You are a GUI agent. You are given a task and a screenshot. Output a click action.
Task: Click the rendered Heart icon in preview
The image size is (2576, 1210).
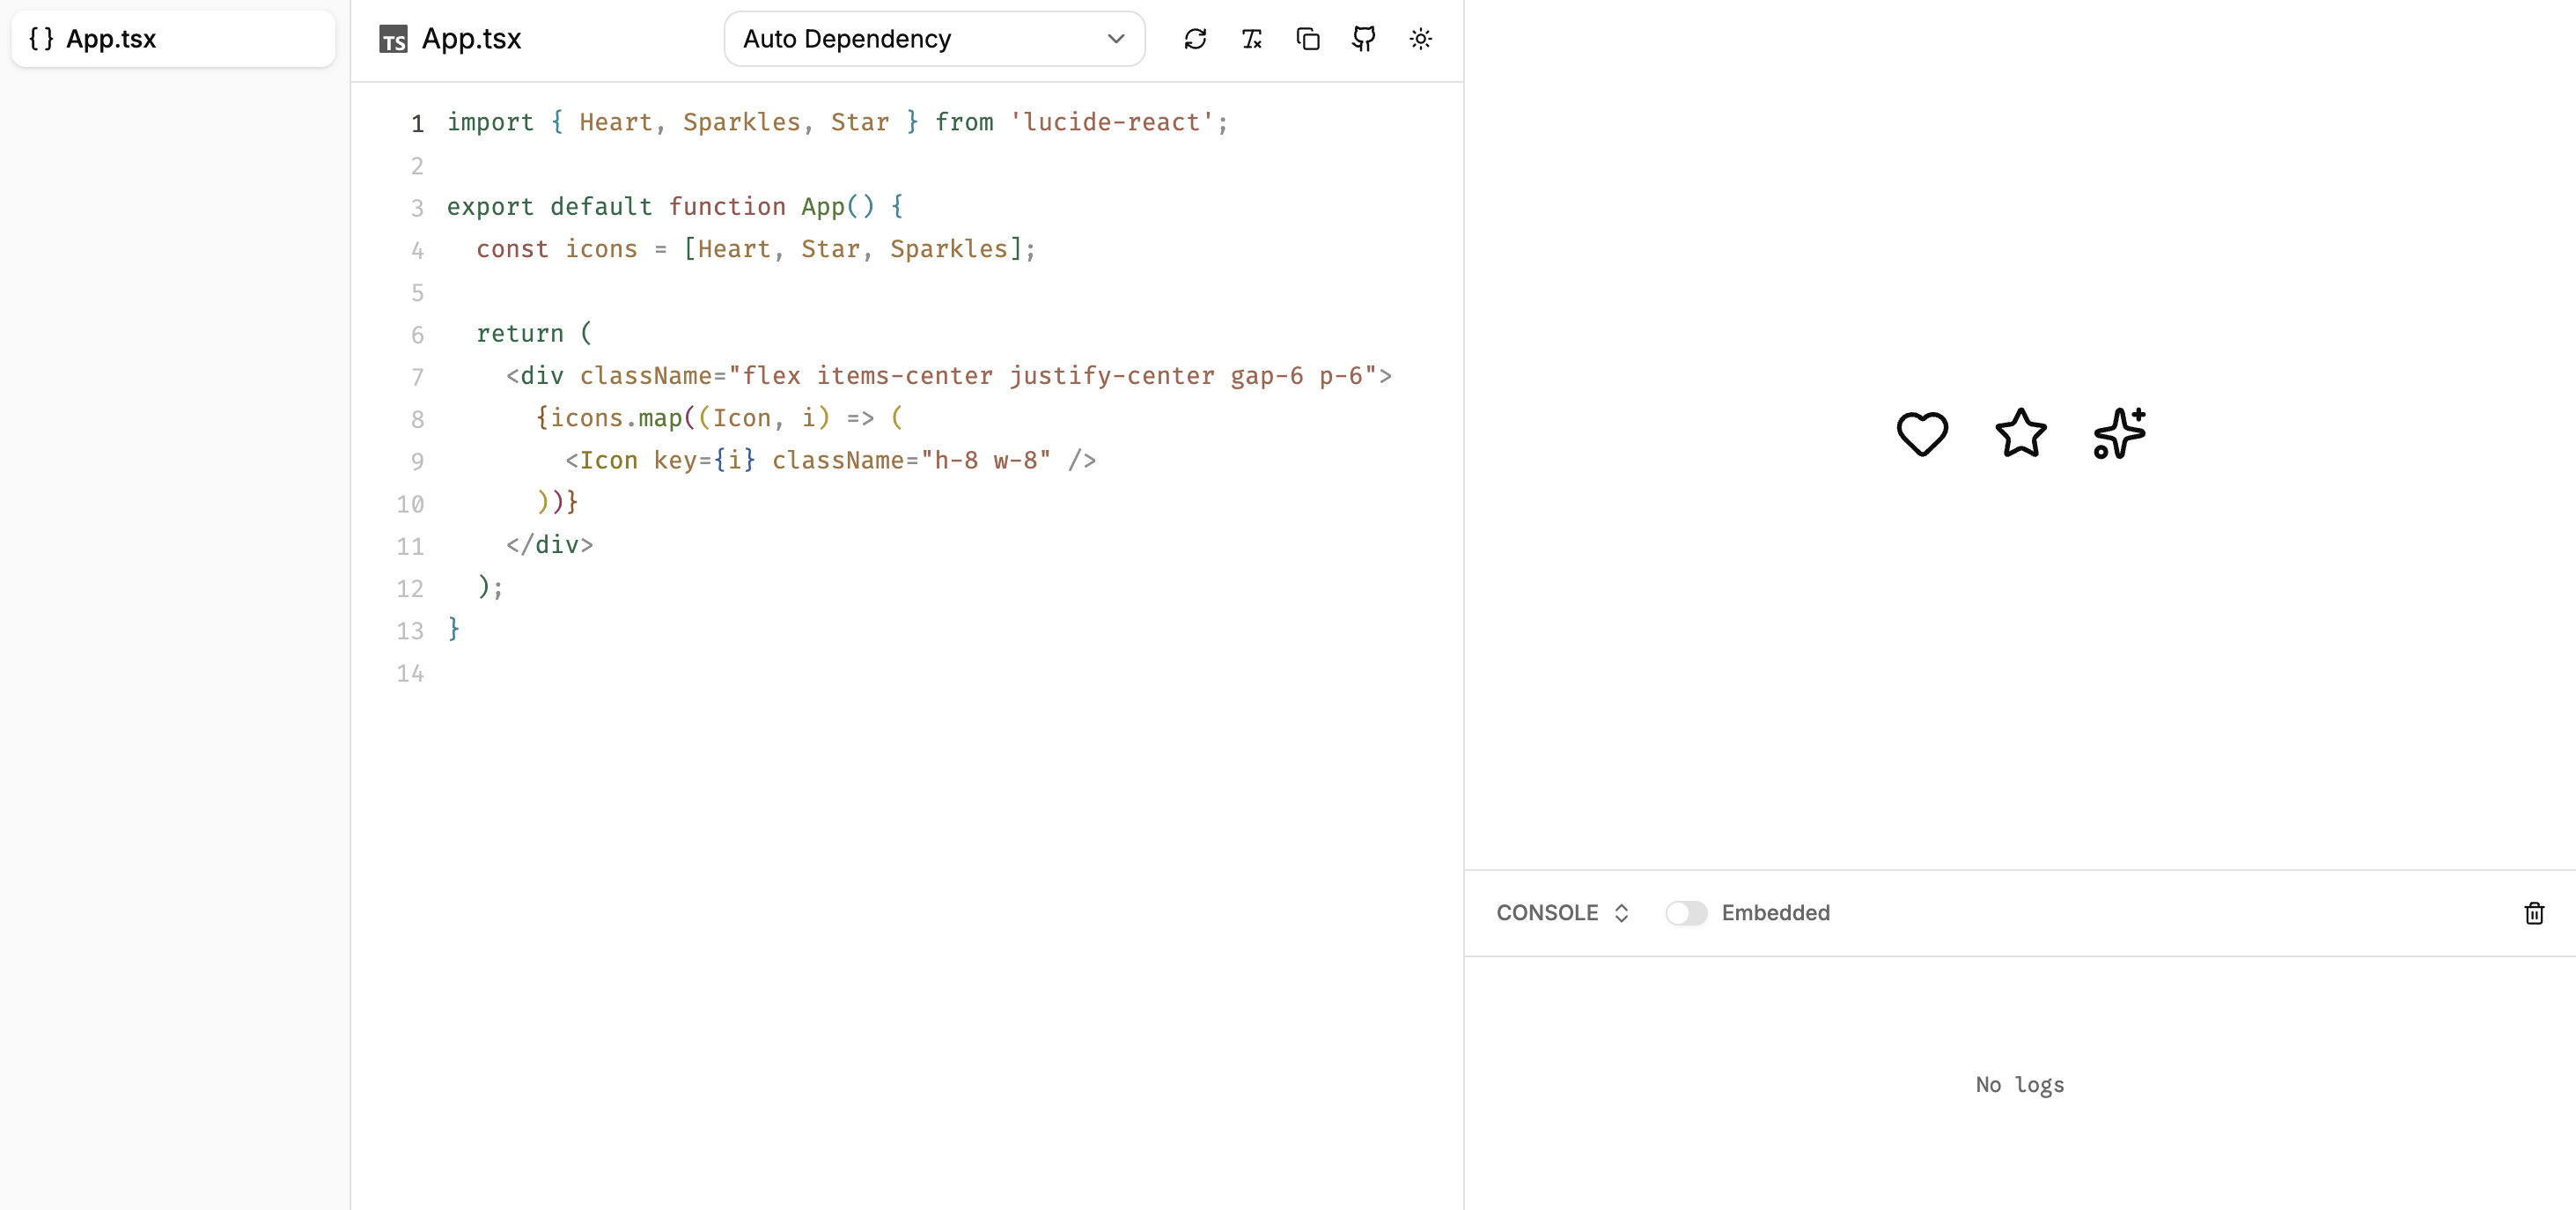(1922, 433)
